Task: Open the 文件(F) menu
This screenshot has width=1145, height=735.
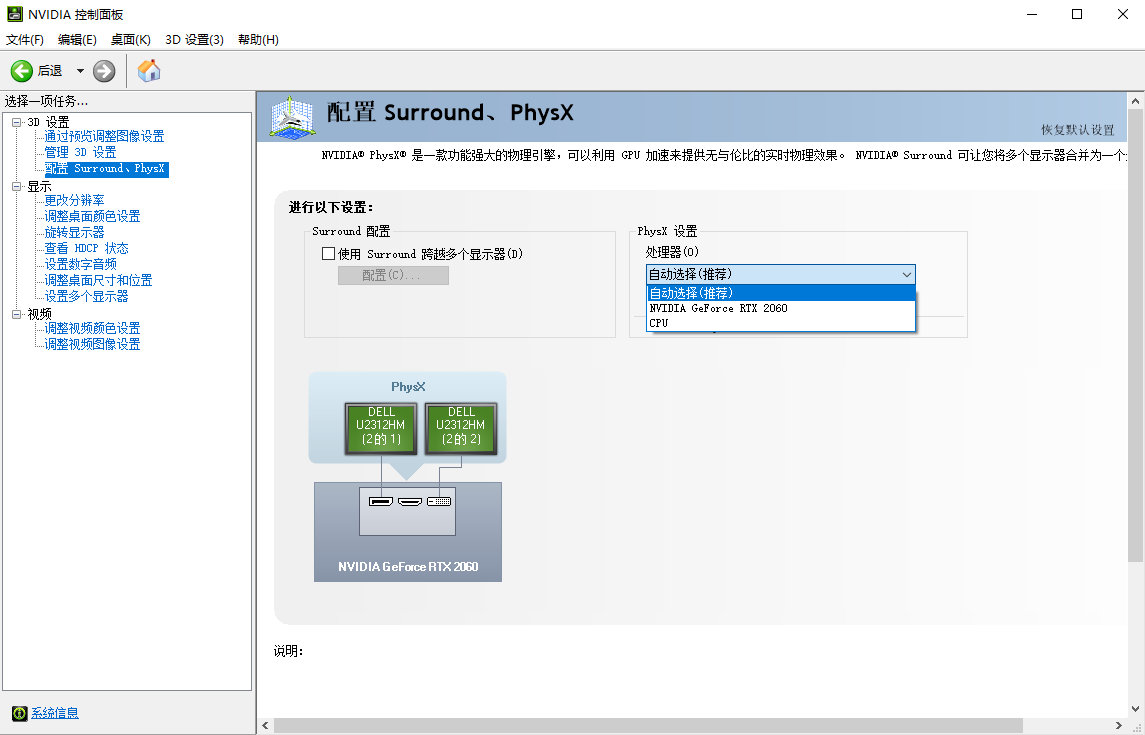Action: [x=25, y=39]
